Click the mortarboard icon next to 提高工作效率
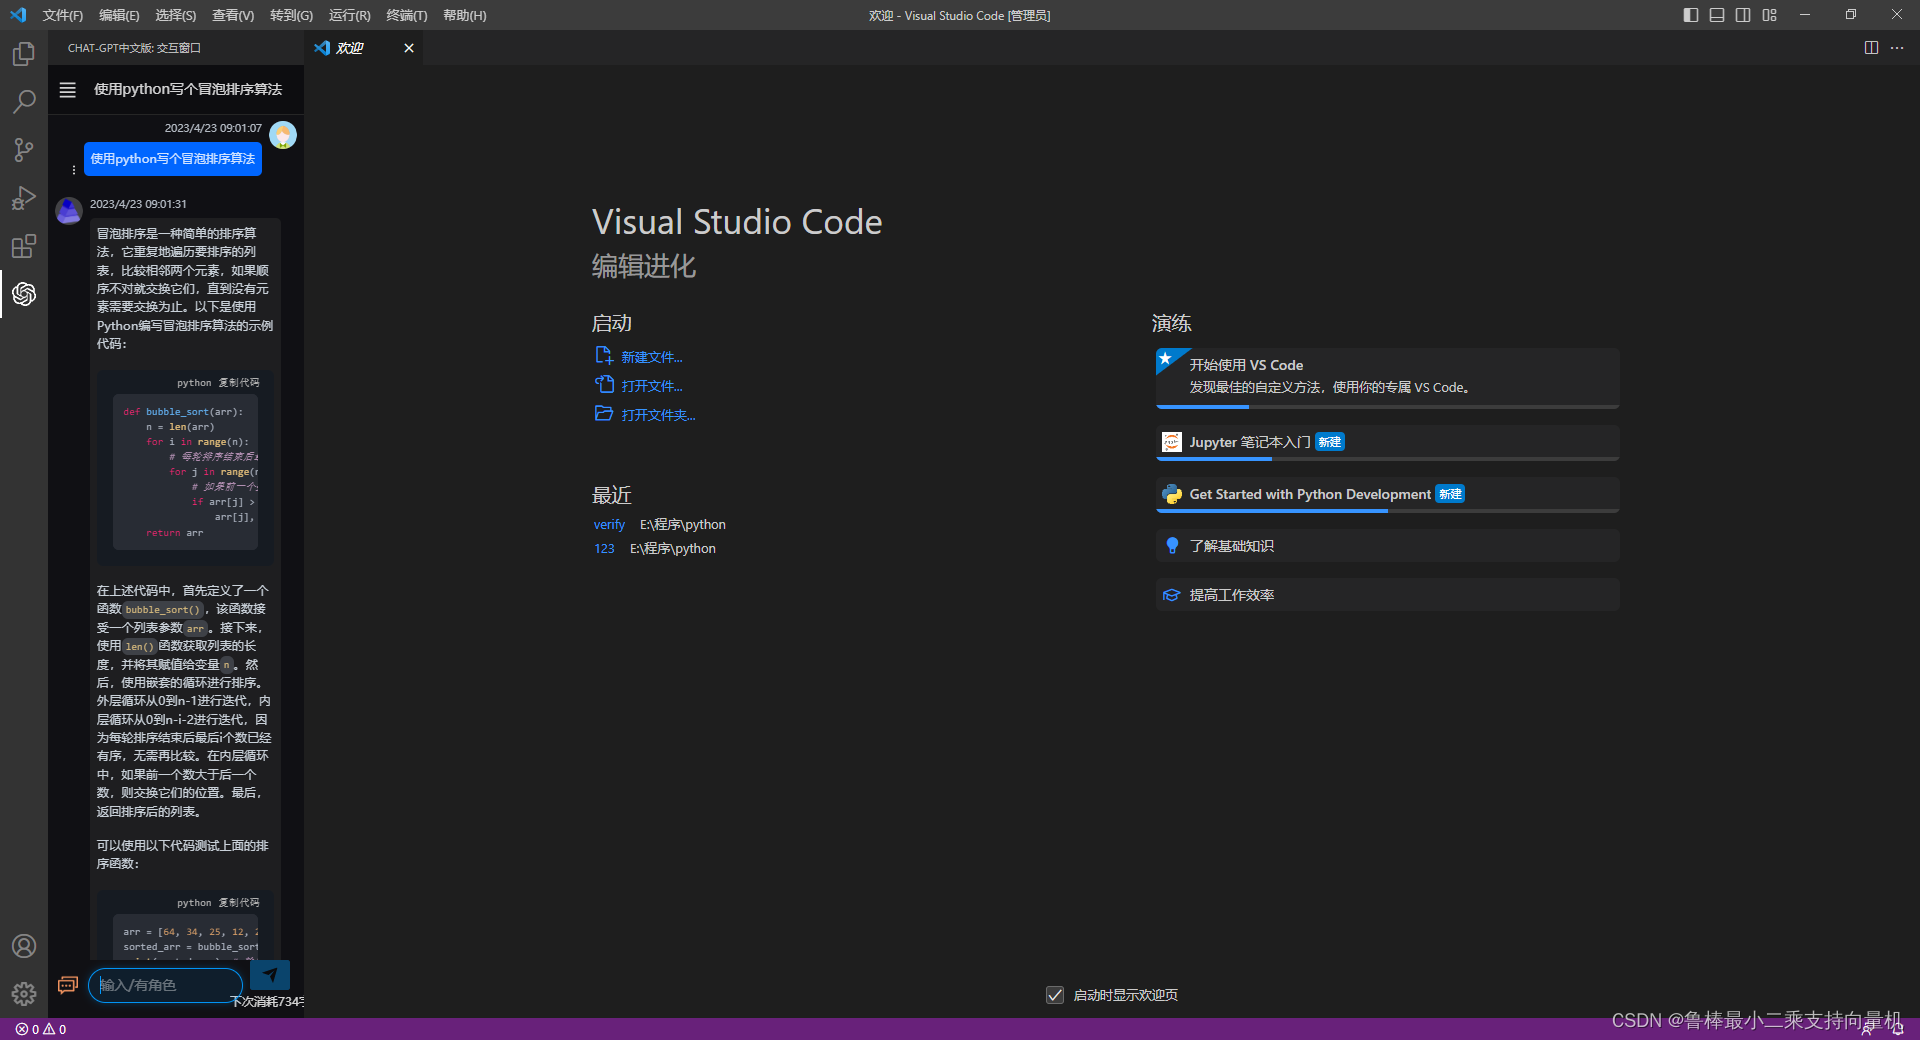Screen dimensions: 1920x1040 coord(1172,595)
